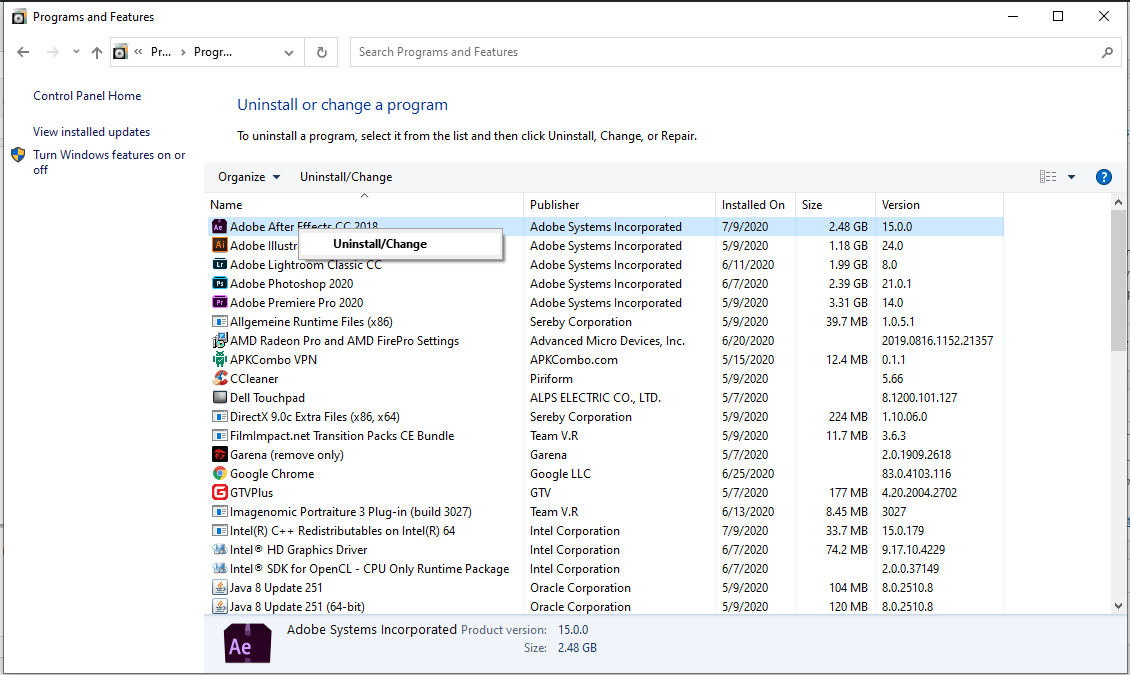
Task: Click the Google Chrome icon in list
Action: coord(220,474)
